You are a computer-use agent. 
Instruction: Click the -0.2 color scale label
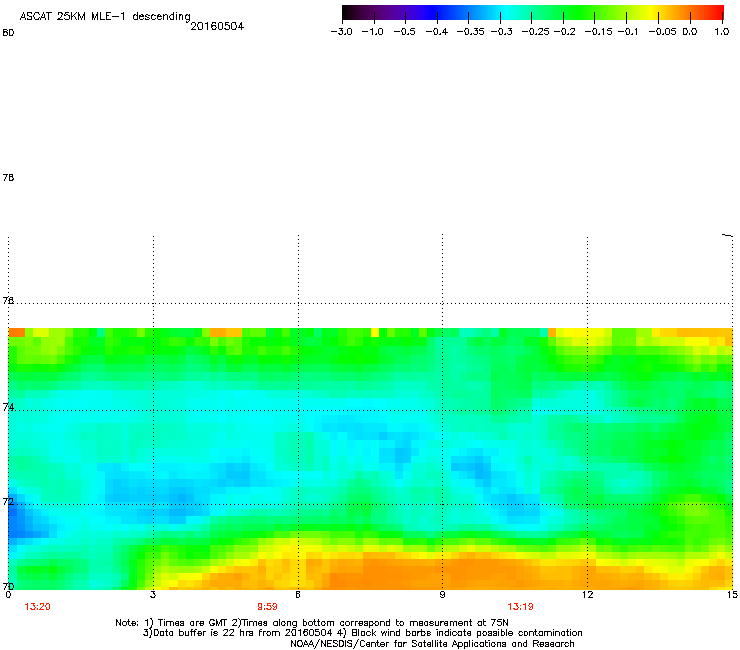pyautogui.click(x=565, y=32)
